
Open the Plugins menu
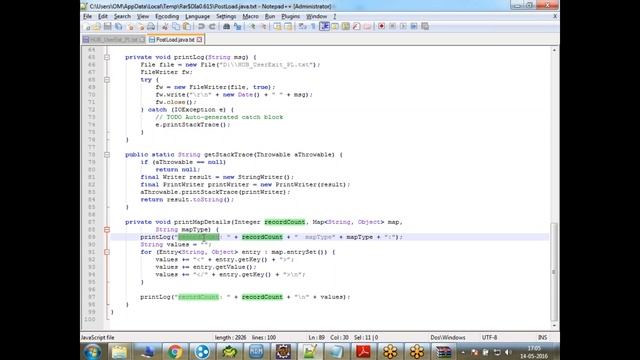click(291, 16)
